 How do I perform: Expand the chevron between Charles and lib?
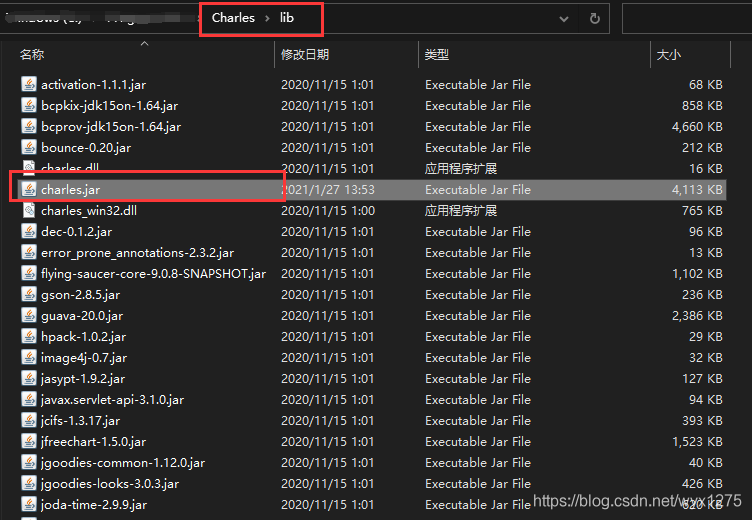[267, 18]
